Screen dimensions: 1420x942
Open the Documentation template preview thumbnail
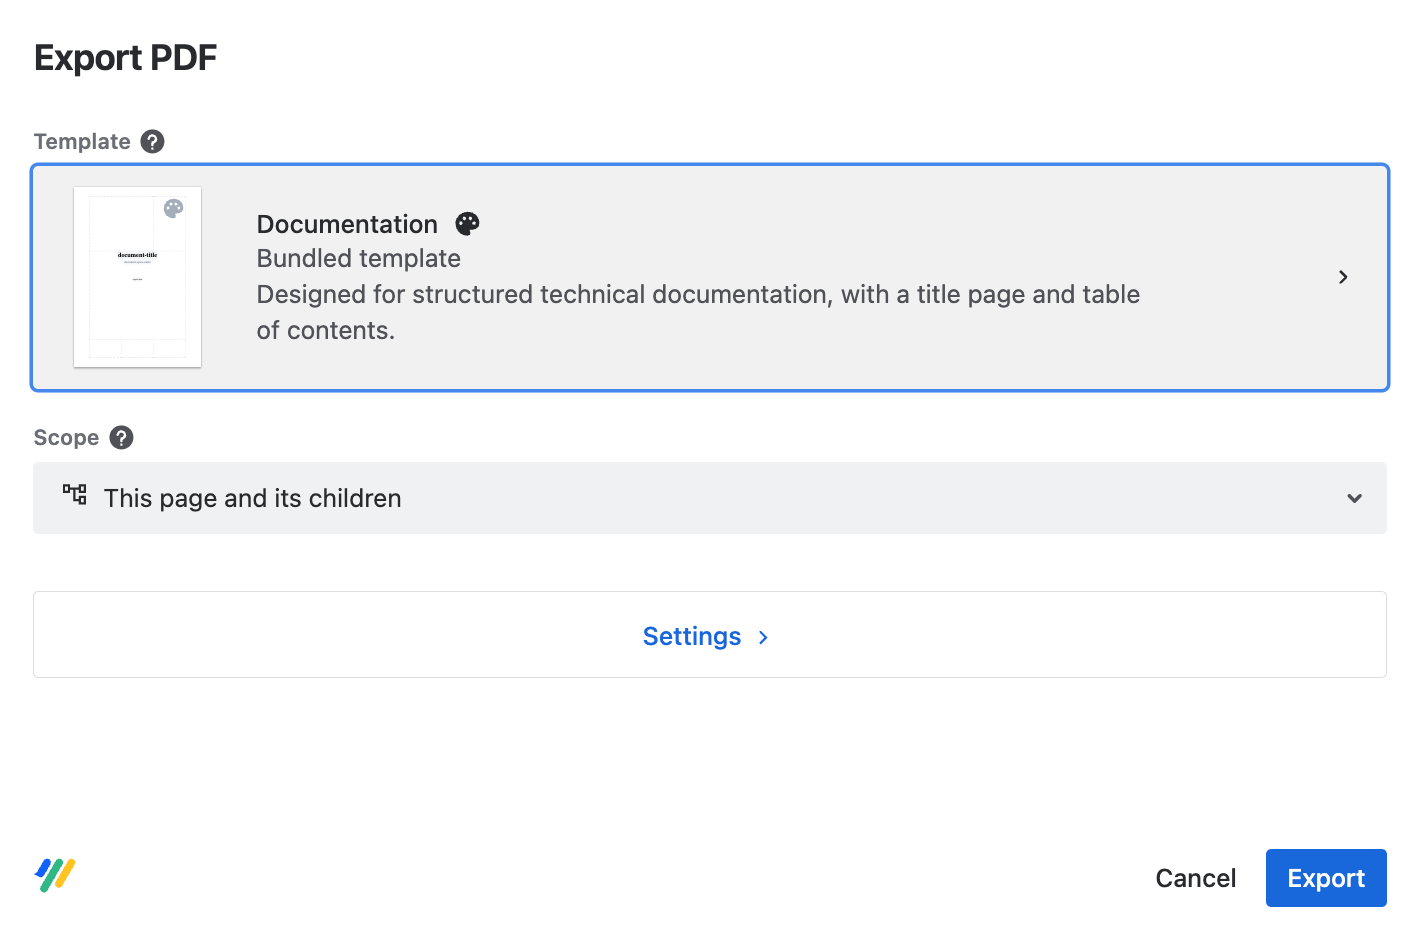[x=138, y=277]
